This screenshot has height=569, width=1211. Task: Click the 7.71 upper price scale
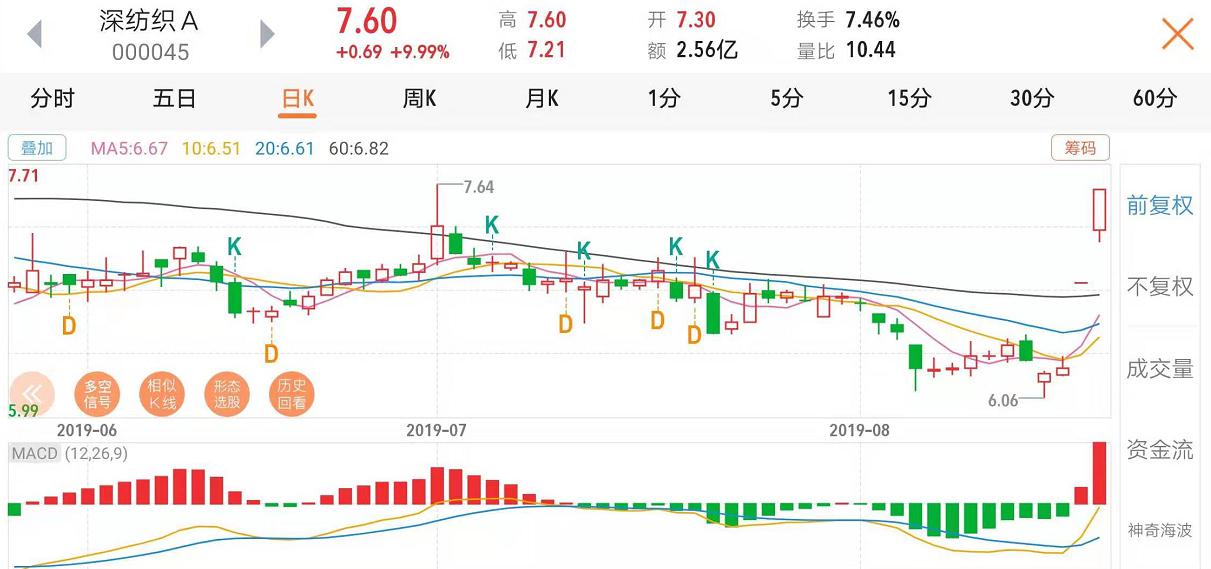(x=23, y=176)
